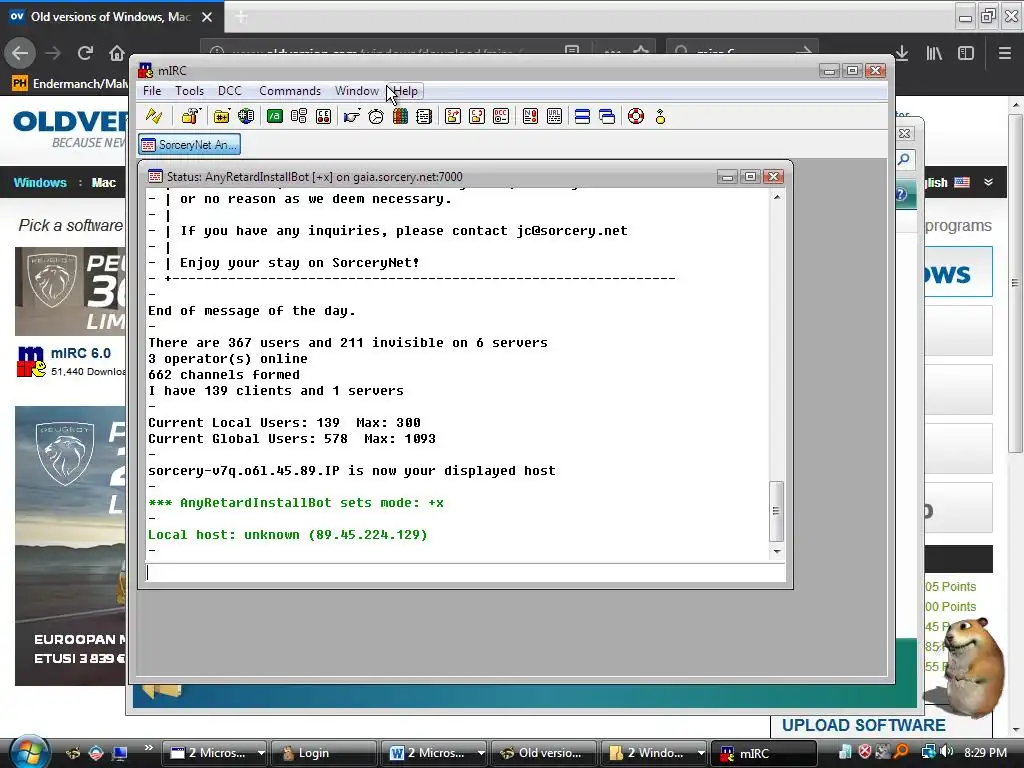Expand the language chevron on OldVersion page
1024x768 pixels.
coord(988,182)
